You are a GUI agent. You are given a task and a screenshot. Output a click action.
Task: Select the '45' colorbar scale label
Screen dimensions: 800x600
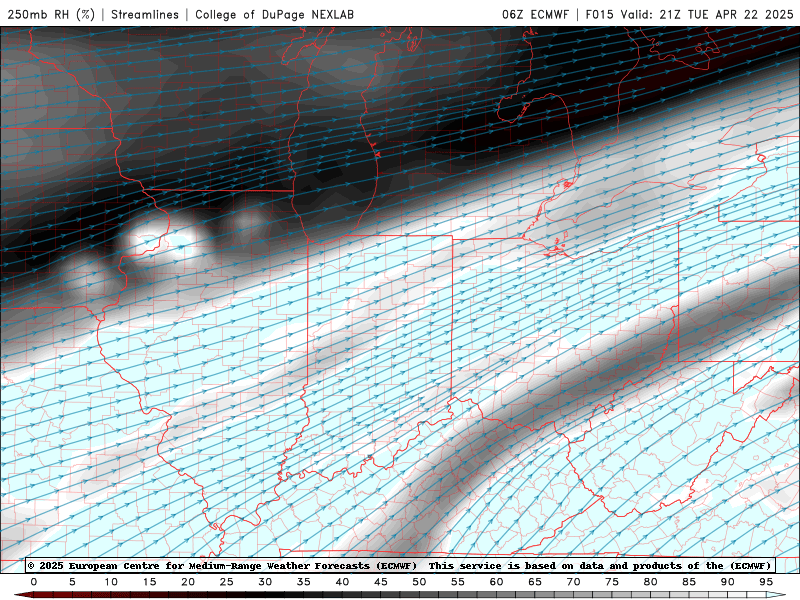click(381, 582)
